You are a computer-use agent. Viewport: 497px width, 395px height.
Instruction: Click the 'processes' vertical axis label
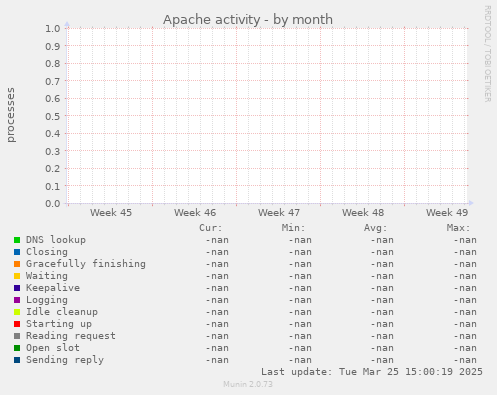[x=11, y=115]
